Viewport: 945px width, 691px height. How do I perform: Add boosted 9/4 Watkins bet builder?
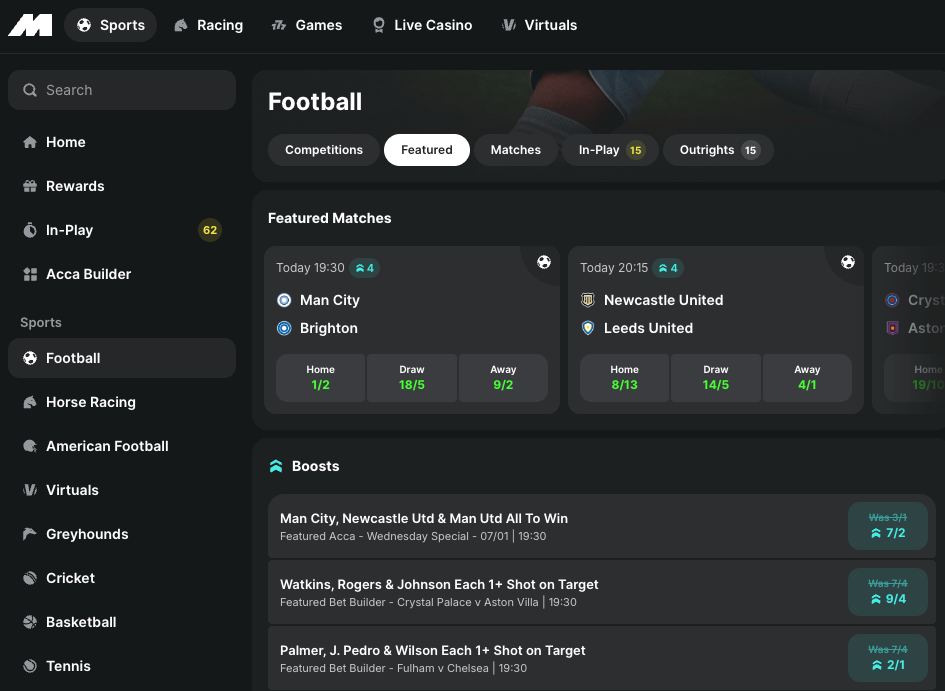887,592
